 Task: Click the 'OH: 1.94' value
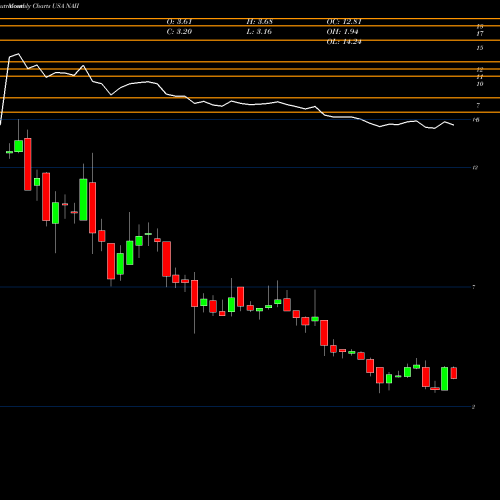[342, 32]
